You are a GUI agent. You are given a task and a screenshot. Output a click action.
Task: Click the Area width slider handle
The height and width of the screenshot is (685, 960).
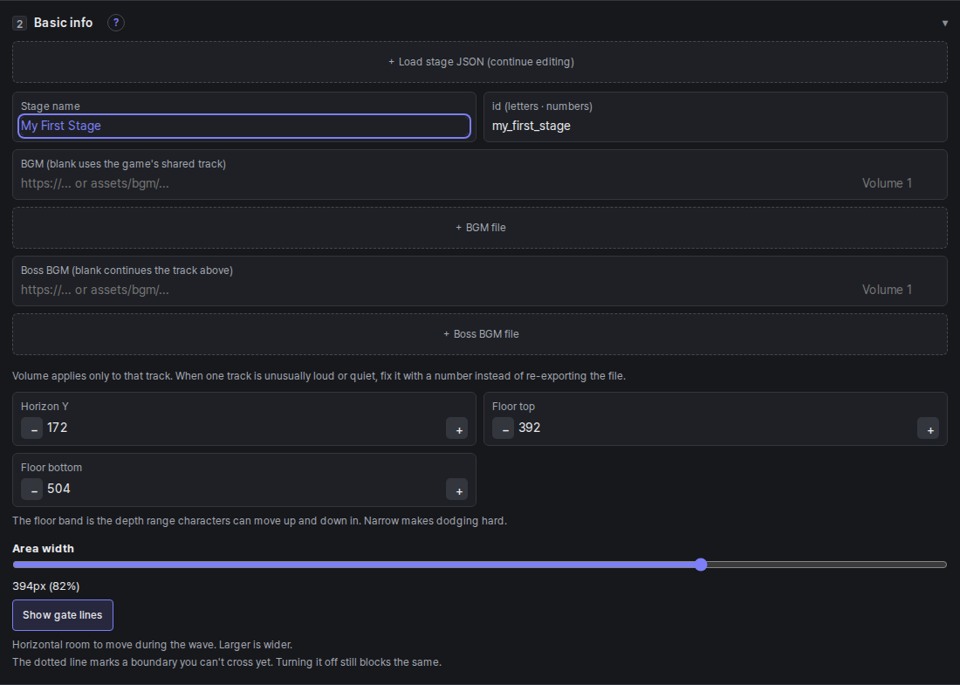click(x=701, y=564)
